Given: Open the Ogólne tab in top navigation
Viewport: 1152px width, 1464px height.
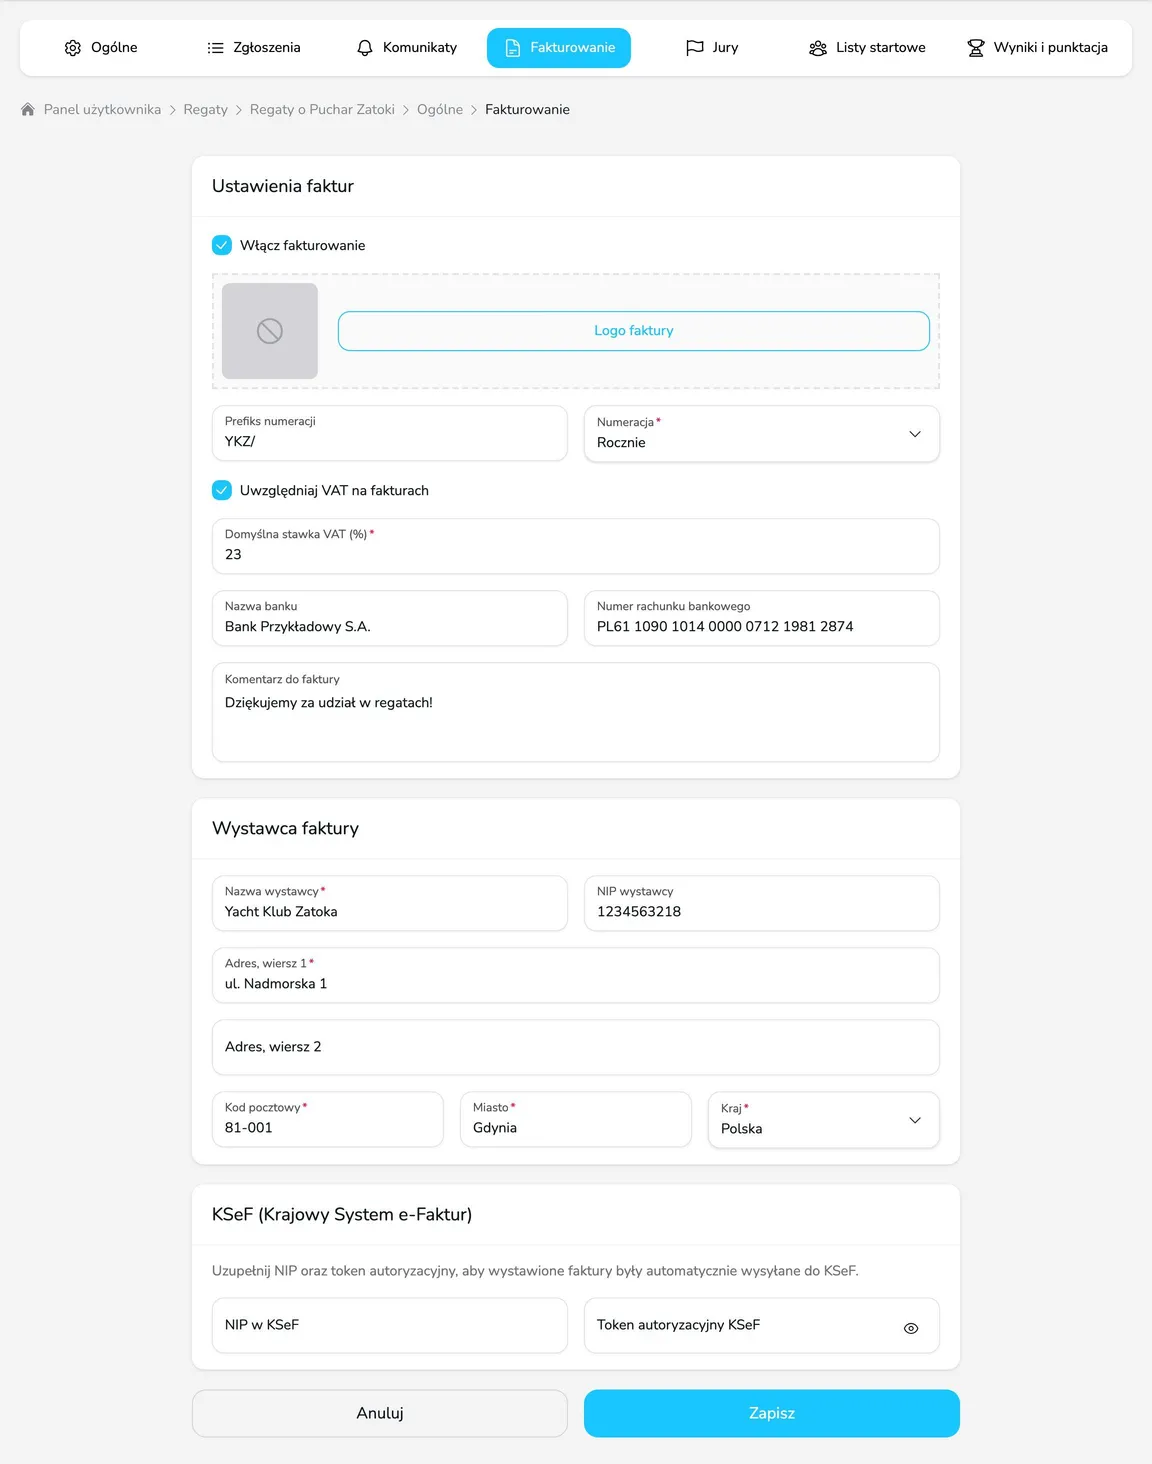Looking at the screenshot, I should 101,48.
